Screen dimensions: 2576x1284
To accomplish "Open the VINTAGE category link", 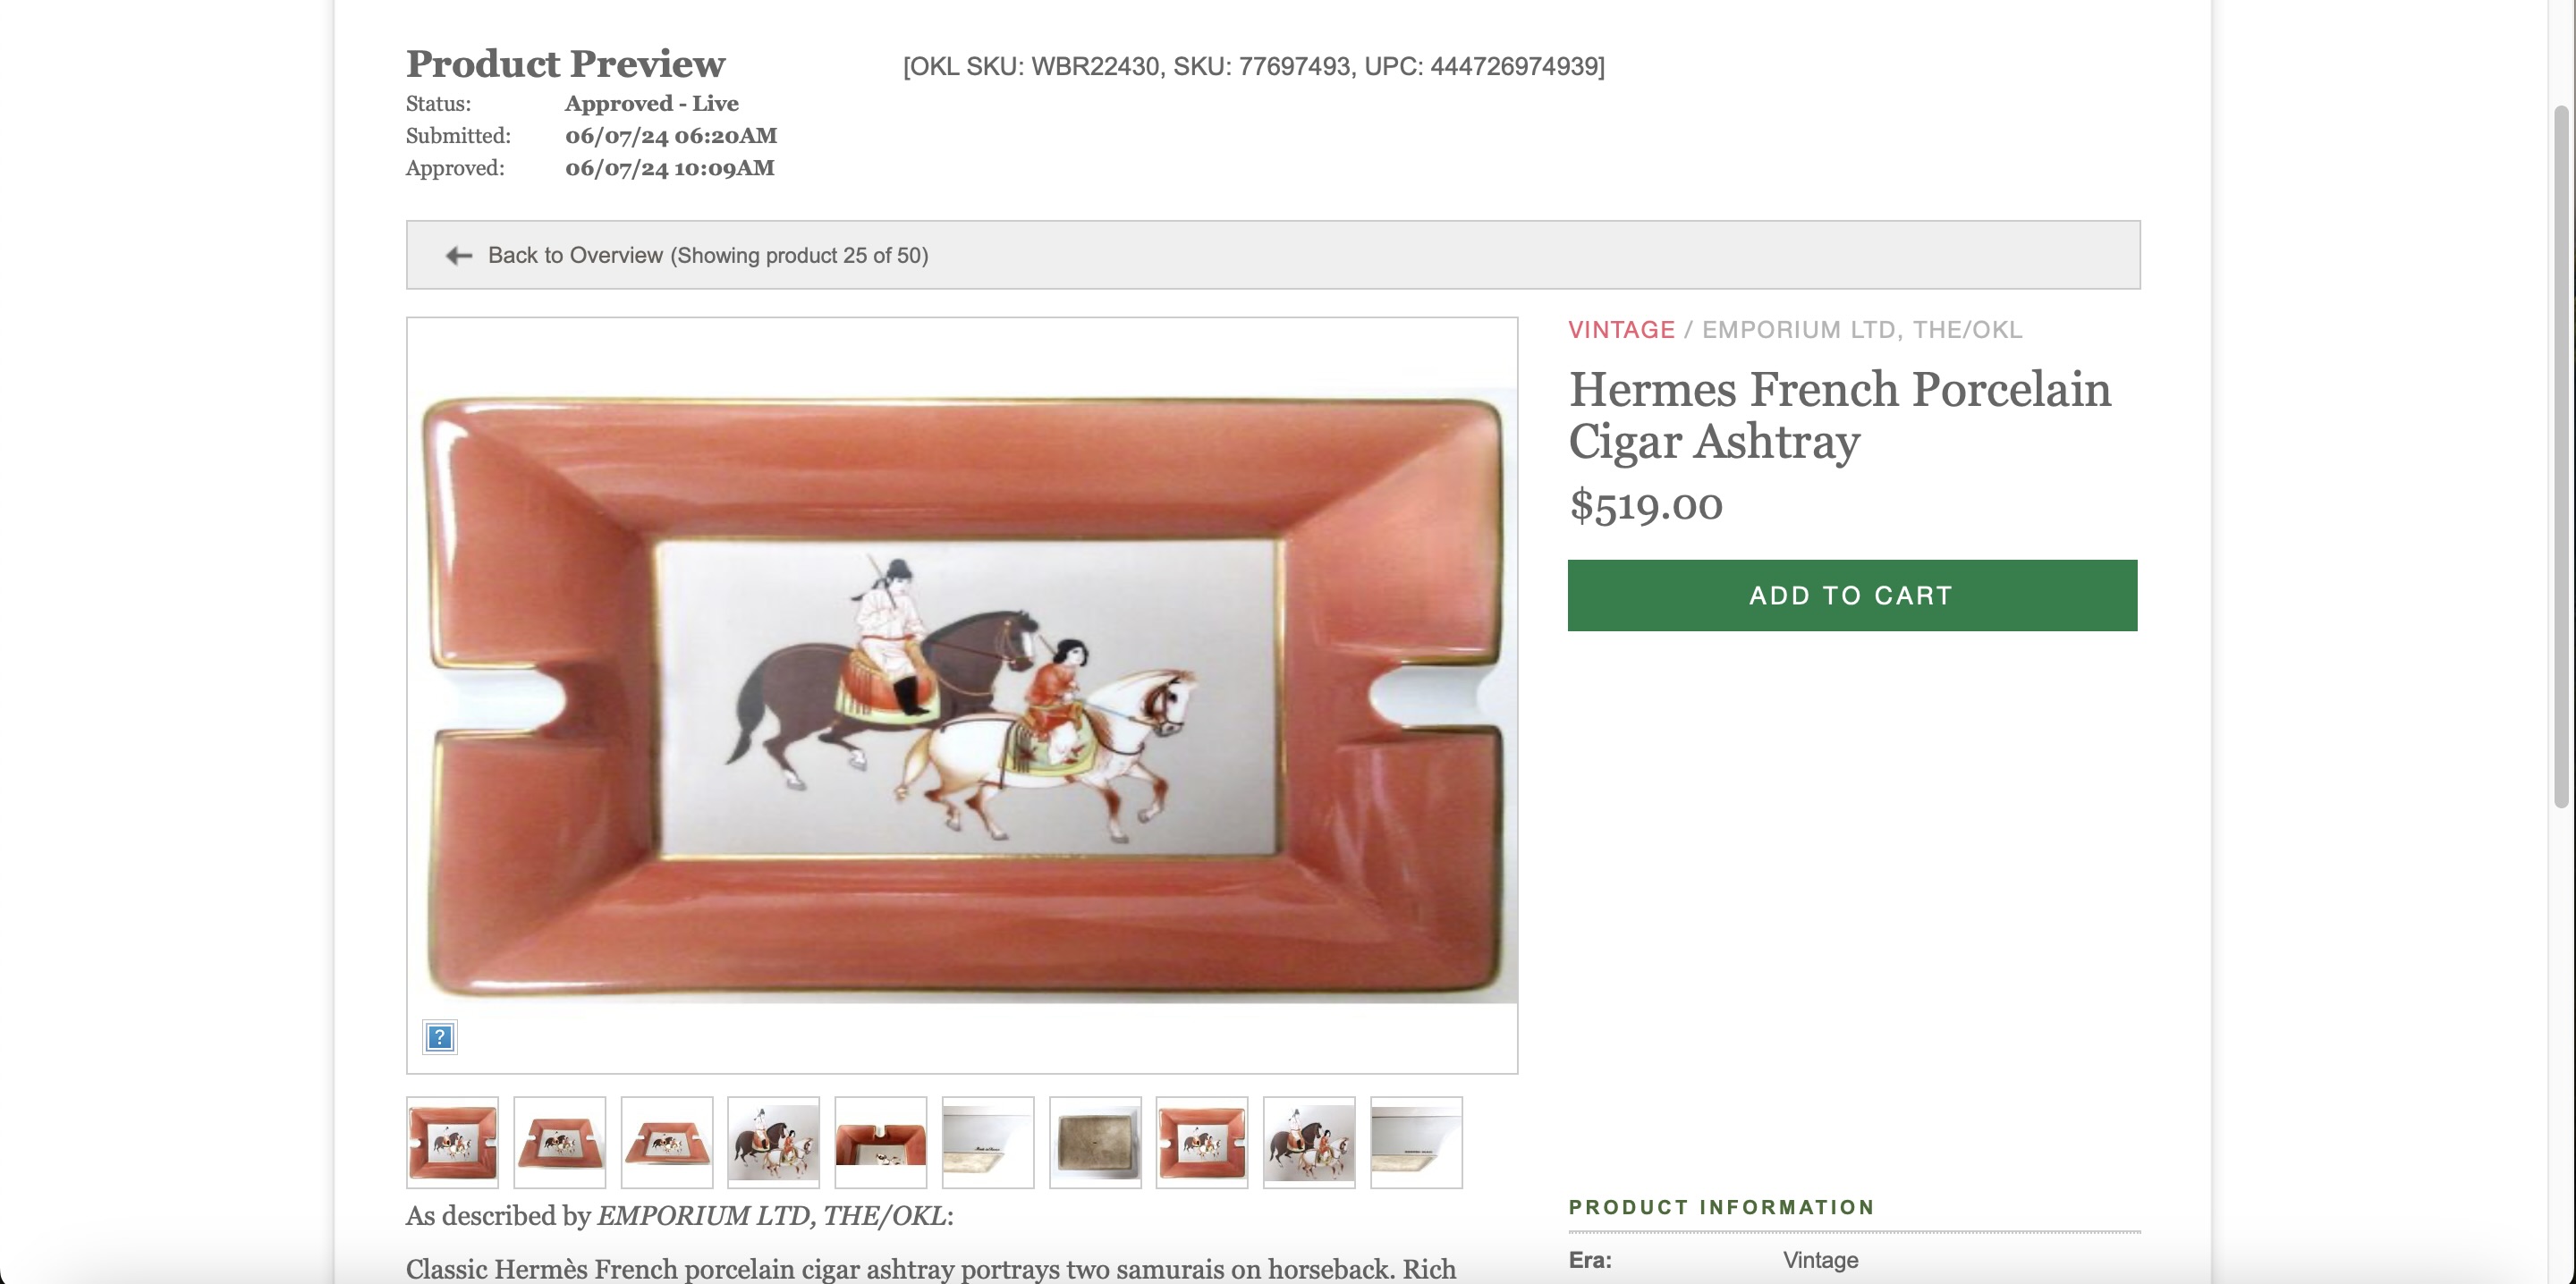I will click(1621, 330).
